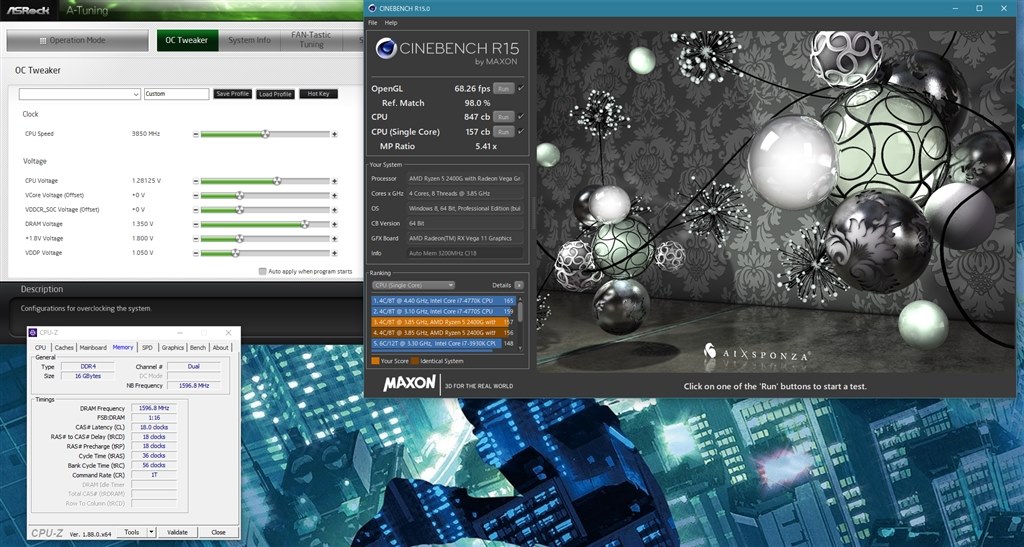Open the CPU-Z Tools dropdown arrow
1024x547 pixels.
tap(152, 533)
